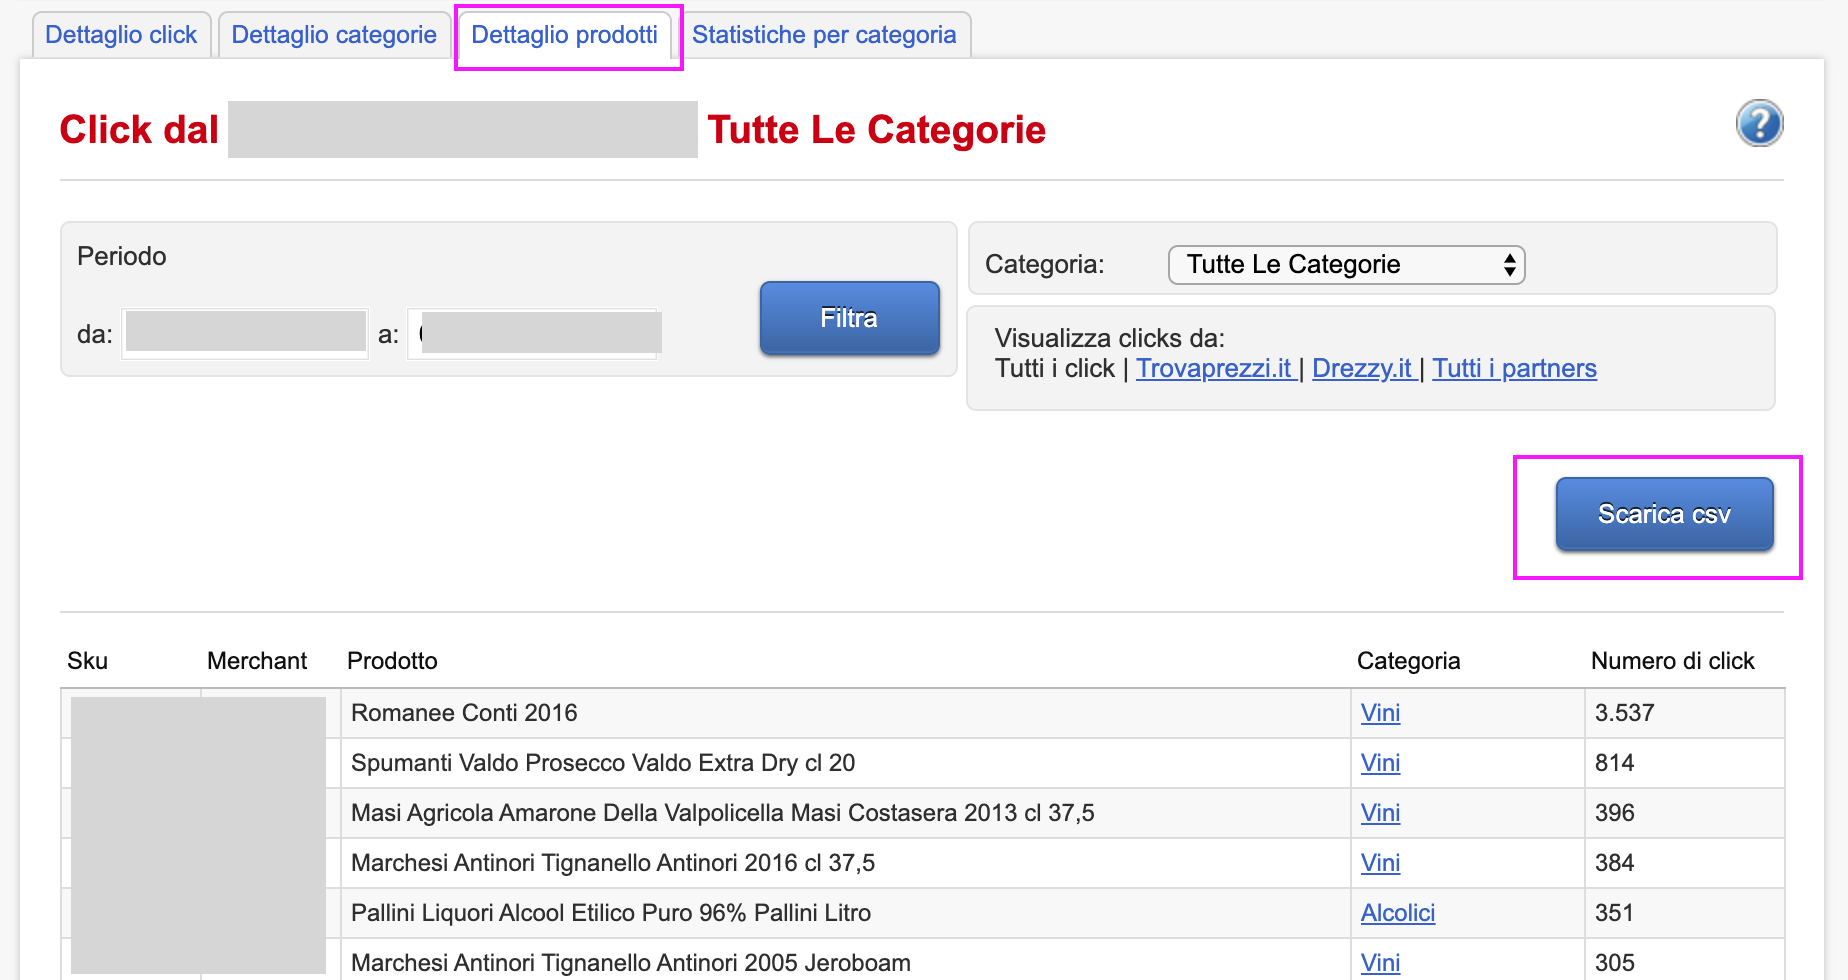Screen dimensions: 1848x980
Task: Click the click count 351
Action: (x=1614, y=913)
